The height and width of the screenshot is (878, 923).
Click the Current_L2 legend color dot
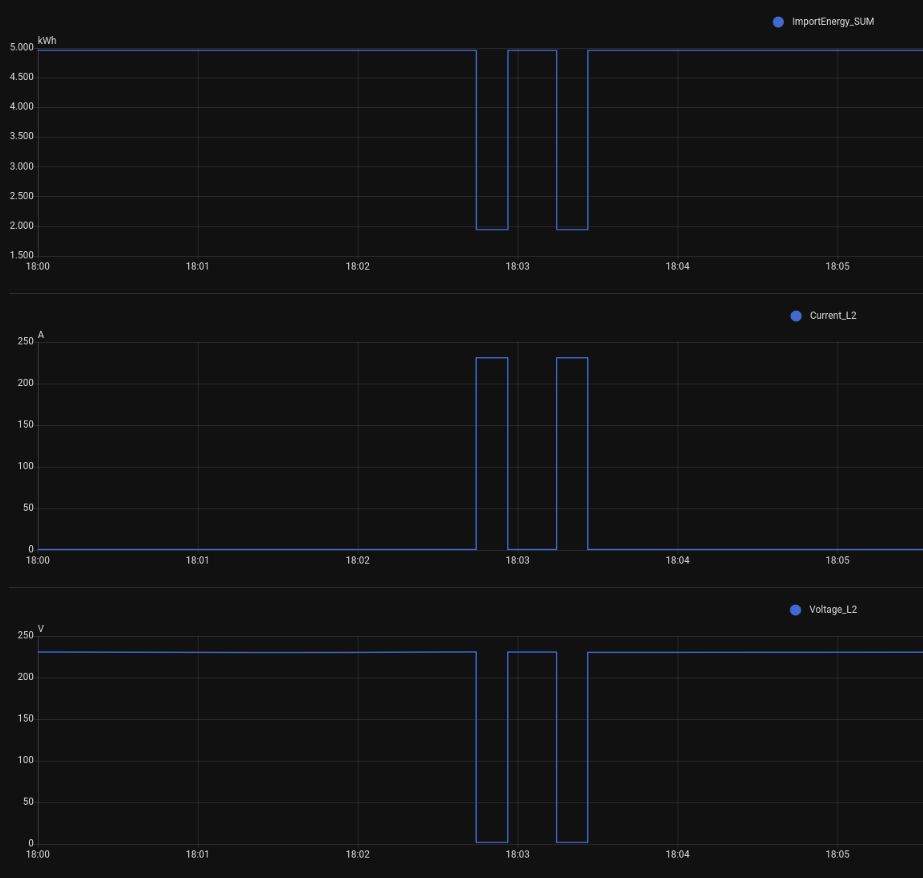(x=796, y=316)
